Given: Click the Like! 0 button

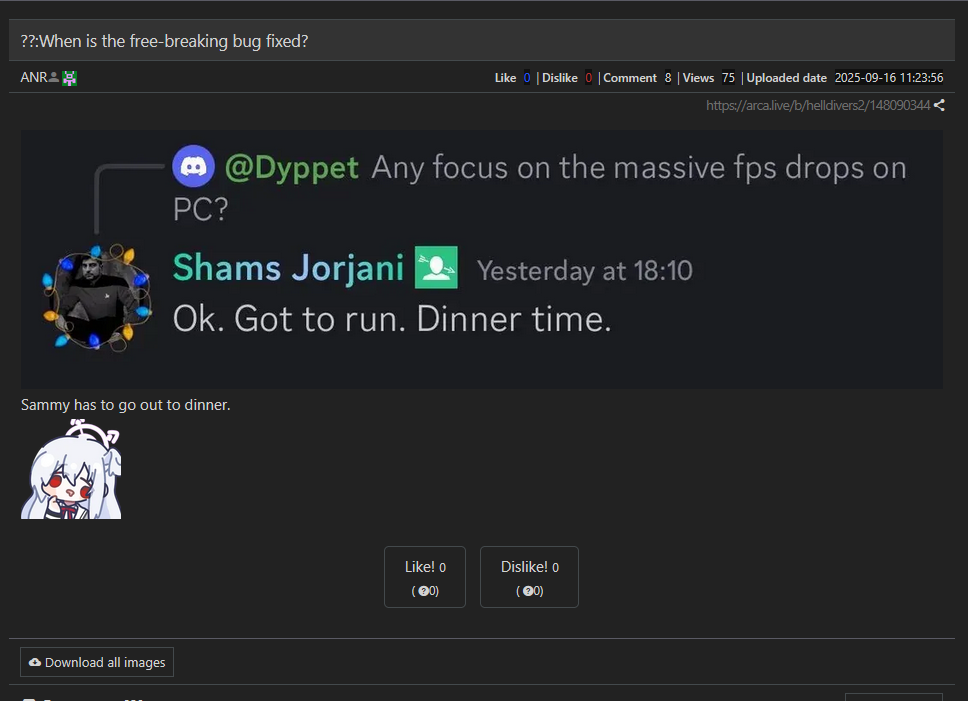Looking at the screenshot, I should click(x=425, y=577).
